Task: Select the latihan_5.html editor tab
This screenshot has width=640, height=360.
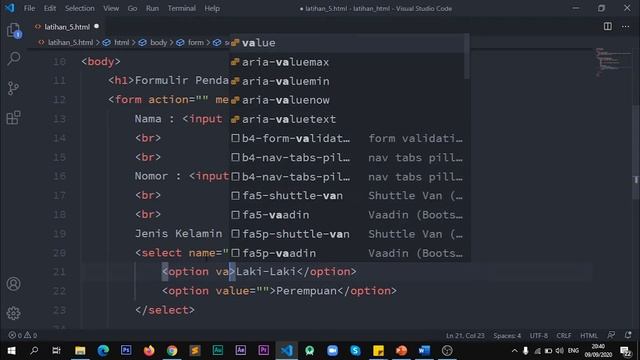Action: click(67, 27)
